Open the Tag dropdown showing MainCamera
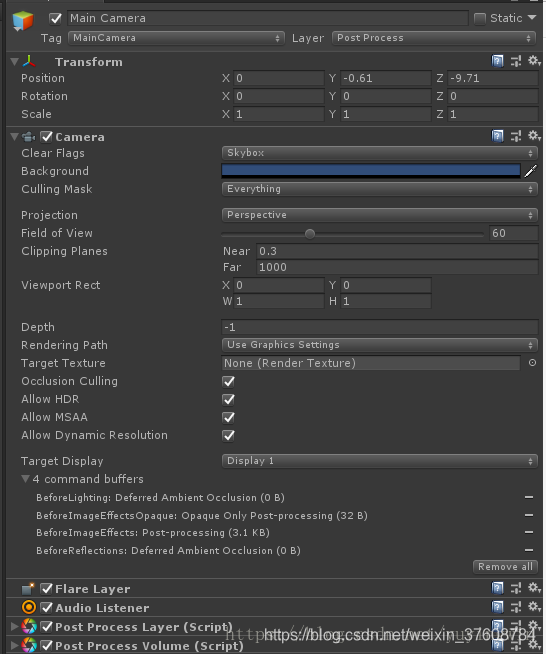Screen dimensions: 546x654 (176, 38)
